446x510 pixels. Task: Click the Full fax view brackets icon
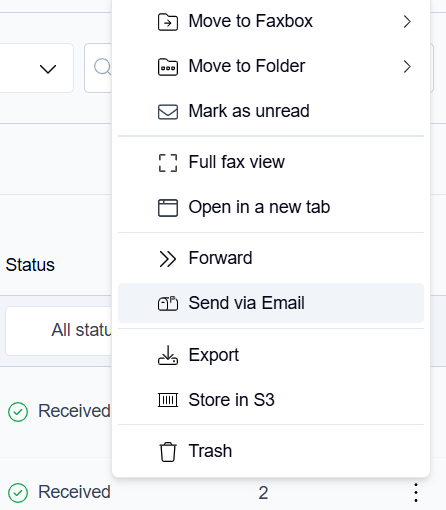click(x=168, y=163)
